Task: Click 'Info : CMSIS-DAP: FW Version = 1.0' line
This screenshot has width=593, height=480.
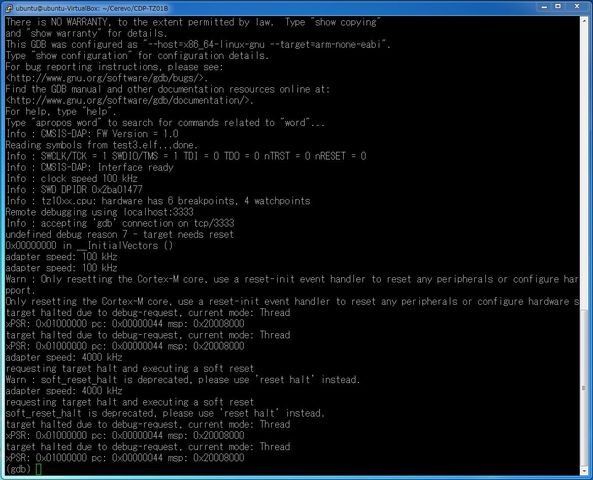Action: (x=92, y=134)
